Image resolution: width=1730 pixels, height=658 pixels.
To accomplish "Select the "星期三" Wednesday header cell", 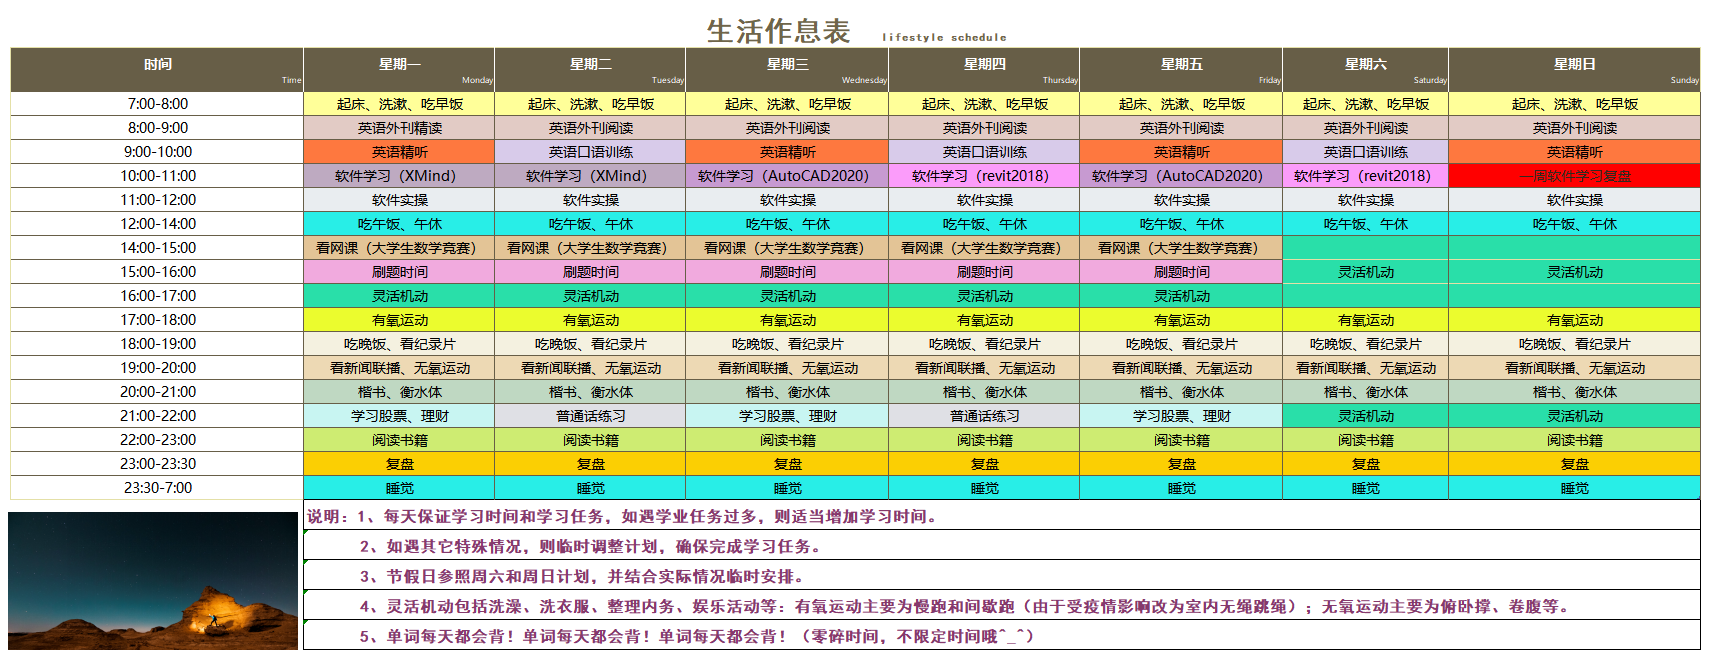I will point(787,69).
